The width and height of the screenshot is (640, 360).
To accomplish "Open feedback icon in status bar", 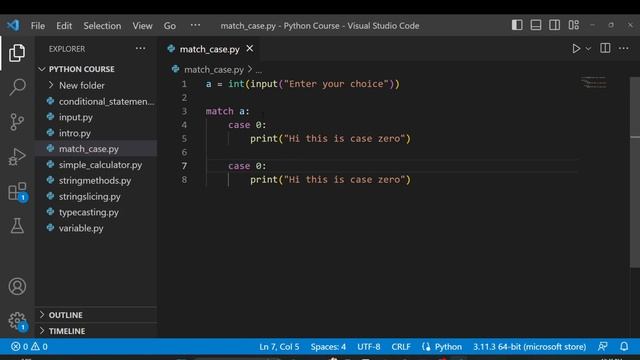I will [x=602, y=347].
